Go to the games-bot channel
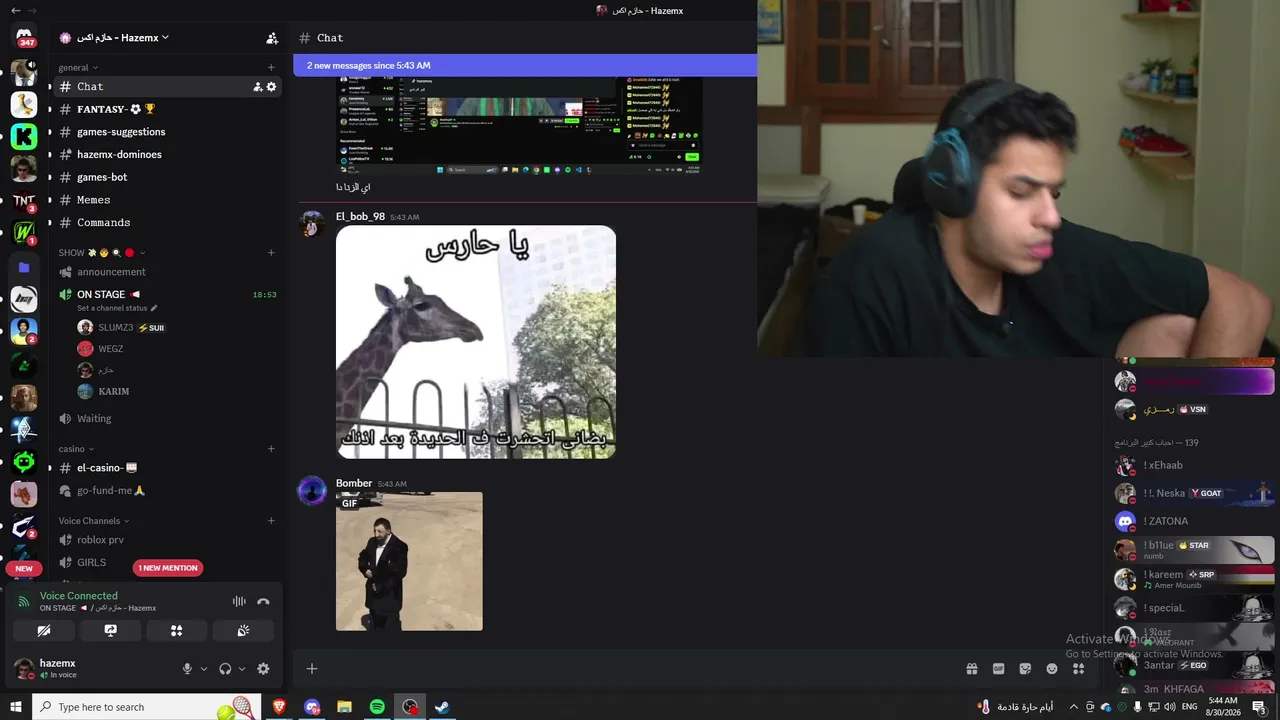The image size is (1280, 720). tap(166, 177)
